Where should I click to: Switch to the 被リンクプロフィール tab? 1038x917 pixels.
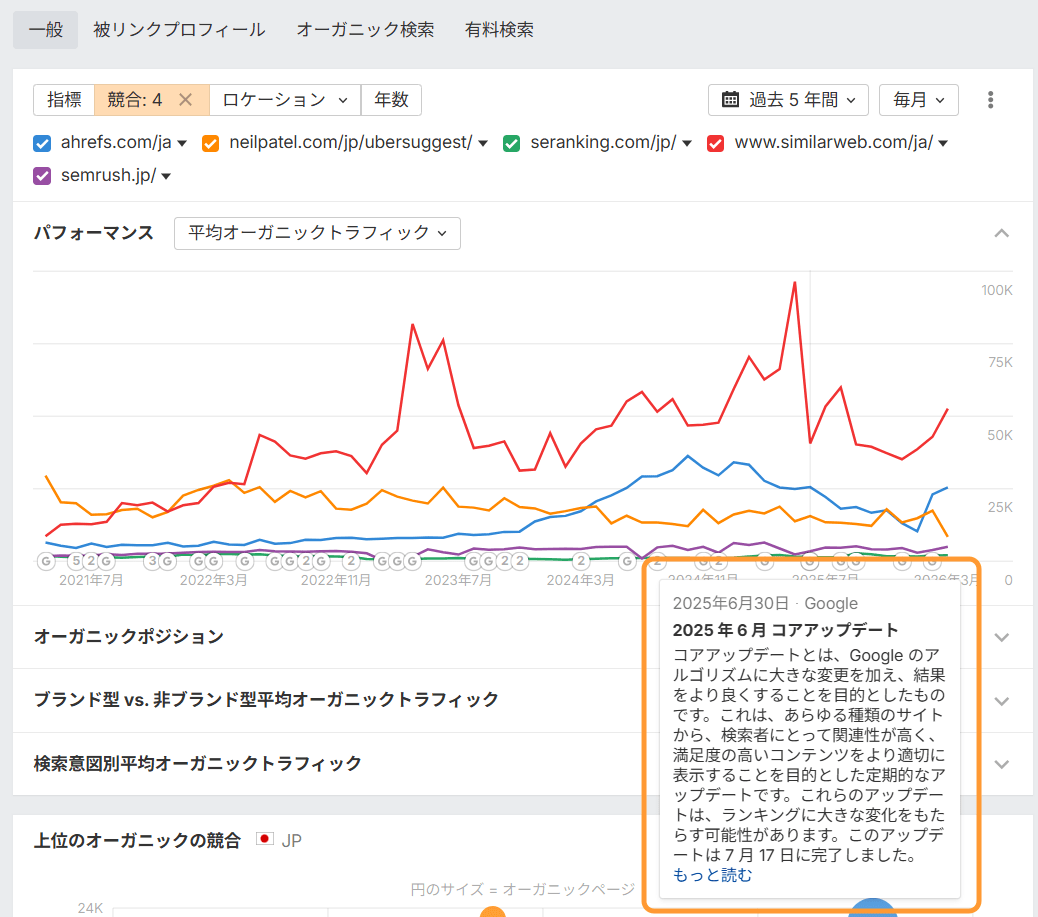click(x=179, y=30)
